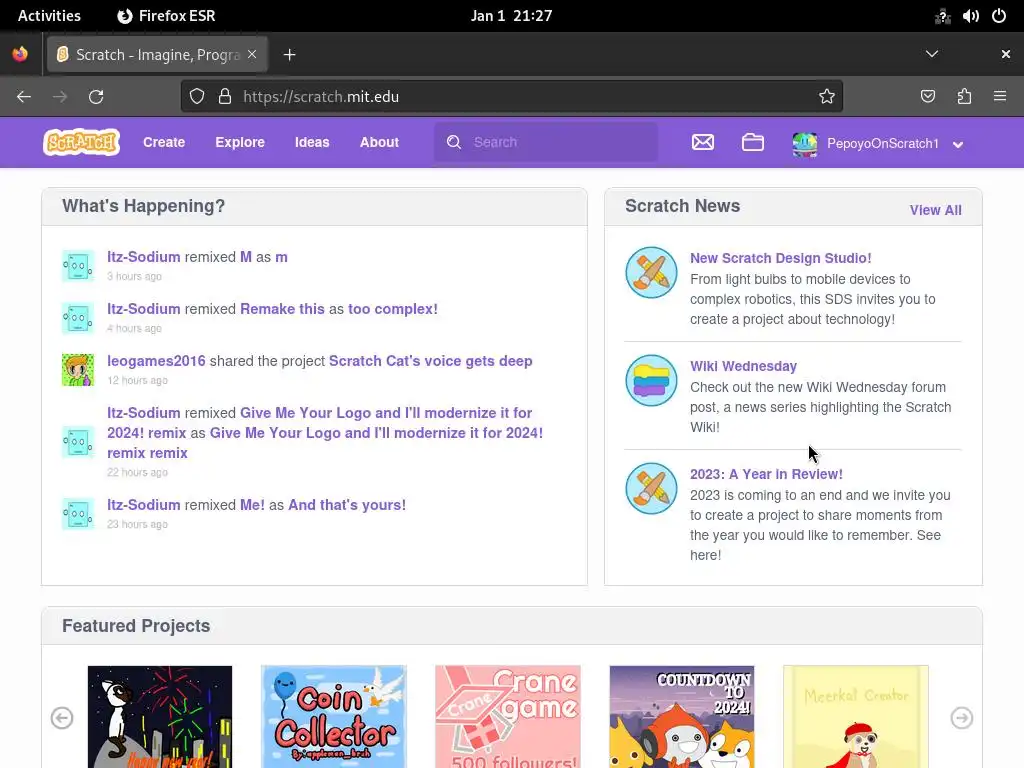Click the New Scratch Design Studio news icon

pyautogui.click(x=651, y=272)
